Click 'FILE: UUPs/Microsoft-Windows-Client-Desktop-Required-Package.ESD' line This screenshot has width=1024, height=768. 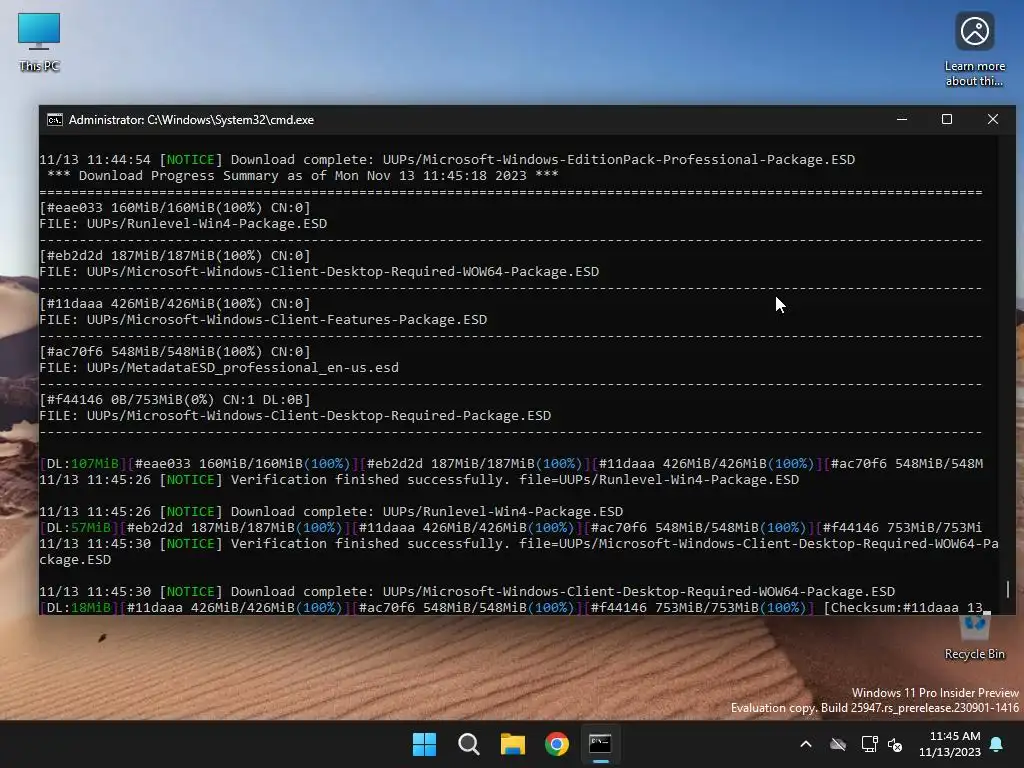pyautogui.click(x=295, y=415)
